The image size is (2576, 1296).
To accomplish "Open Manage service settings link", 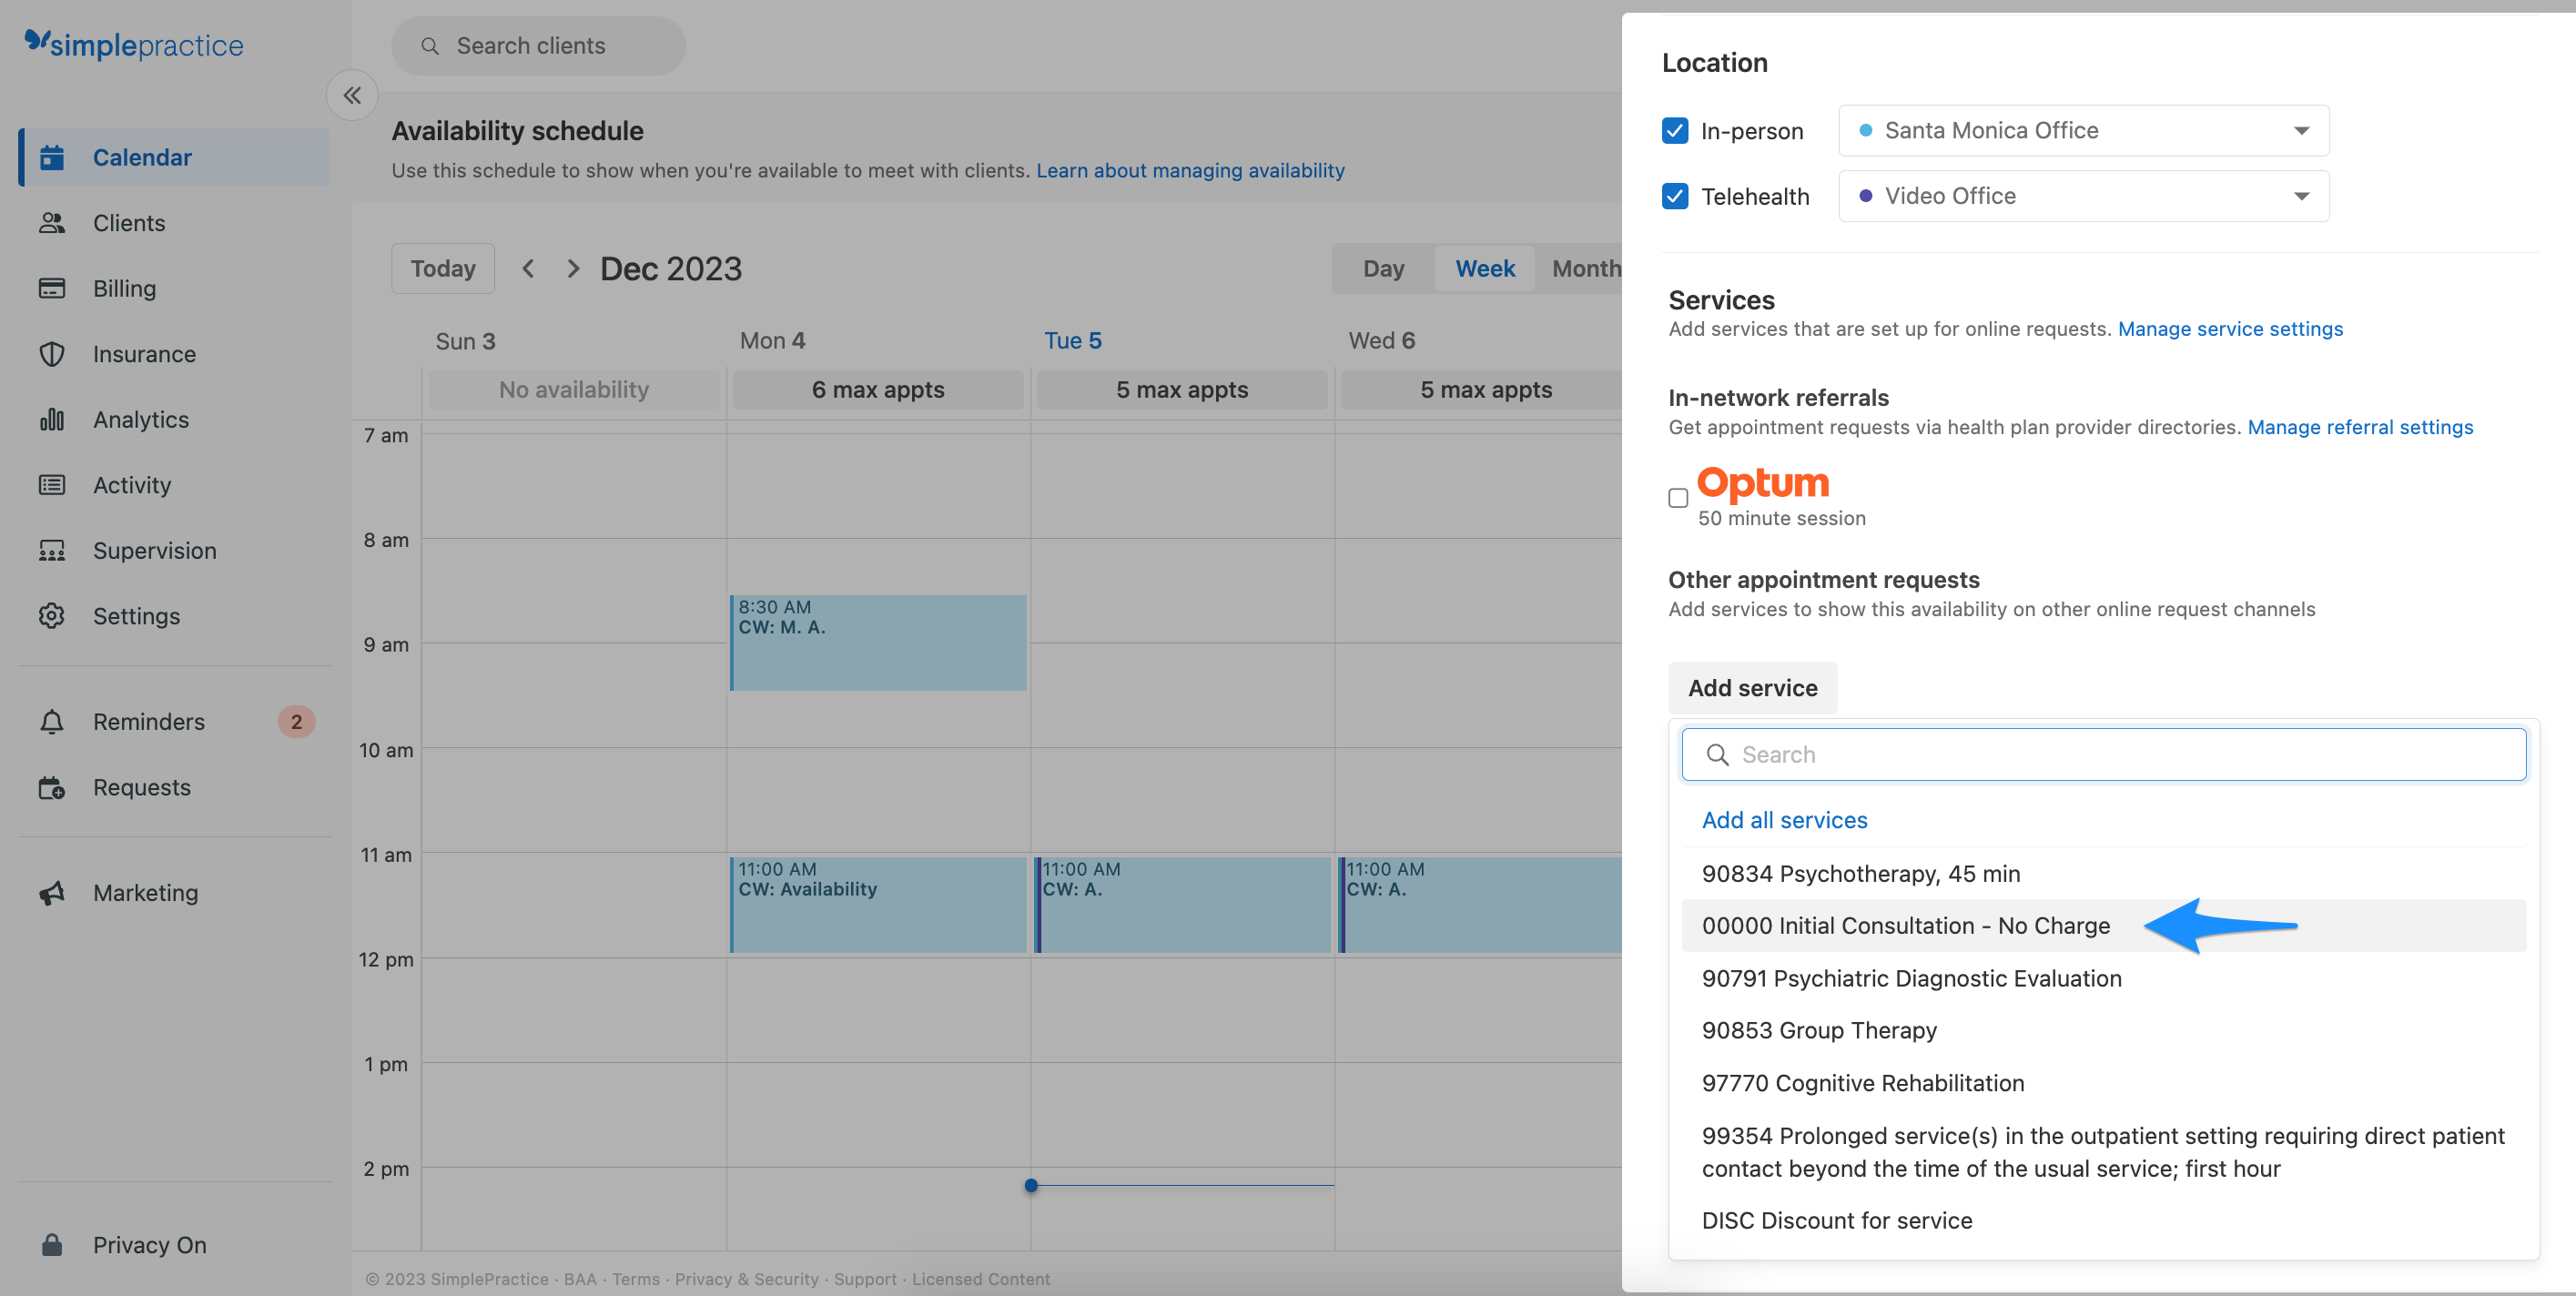I will click(2230, 329).
